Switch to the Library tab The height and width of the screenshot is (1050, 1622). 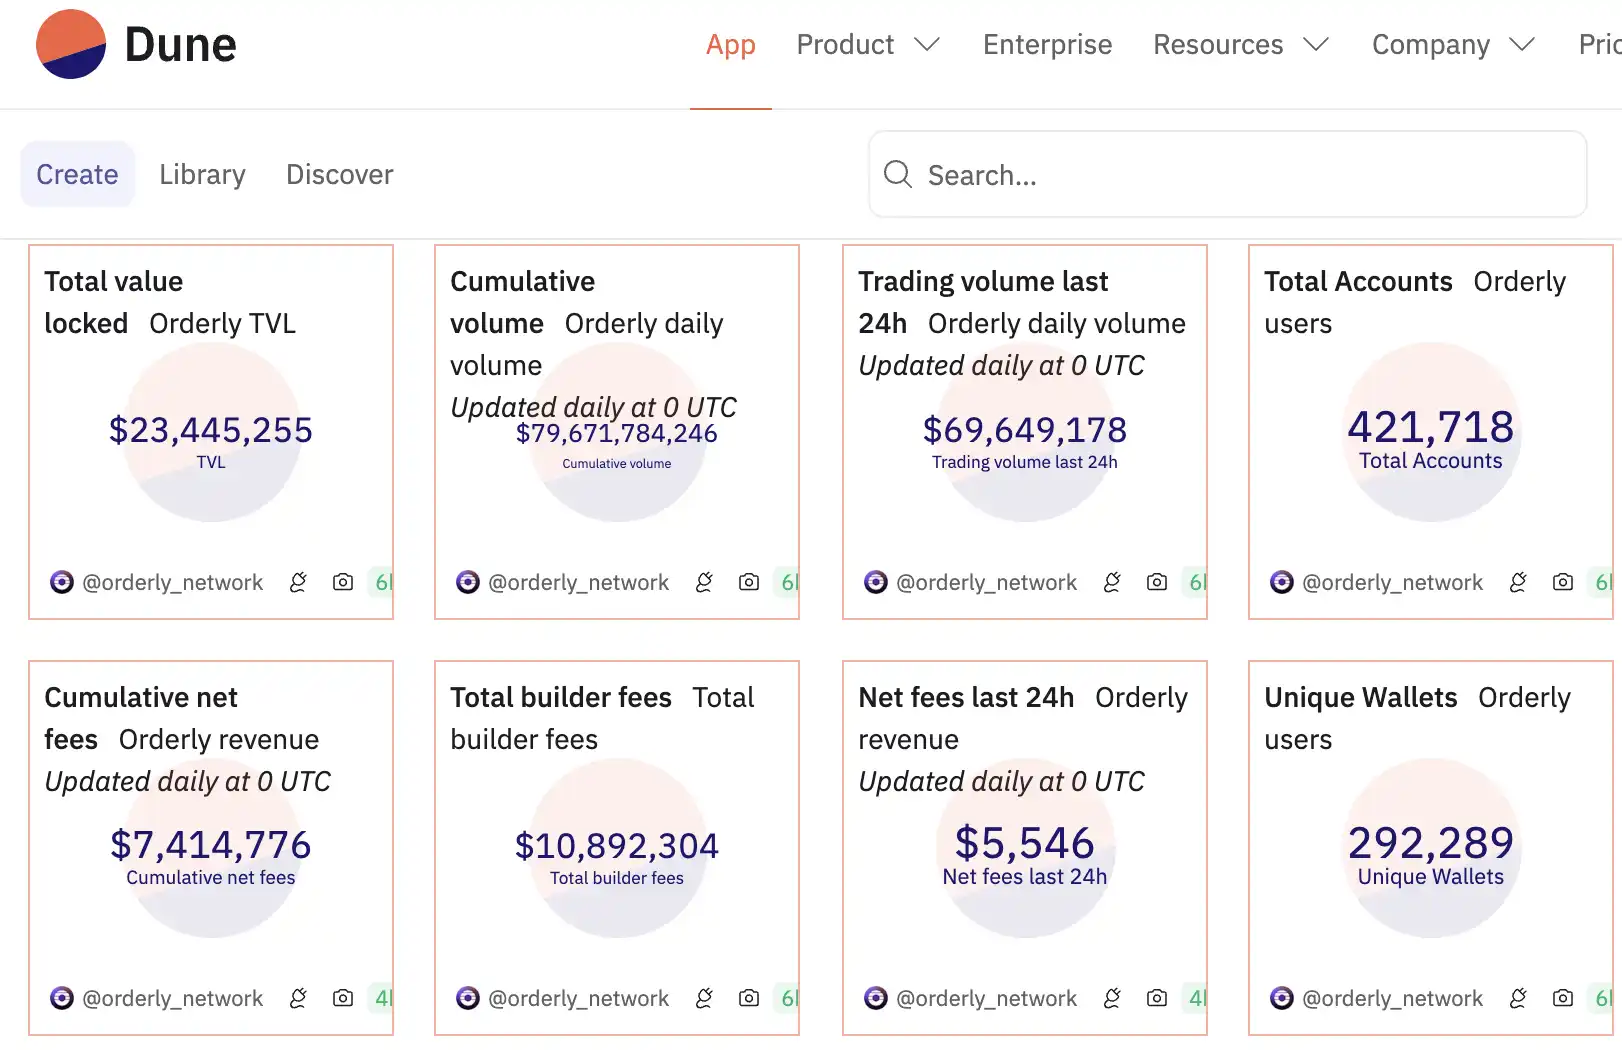pos(202,175)
